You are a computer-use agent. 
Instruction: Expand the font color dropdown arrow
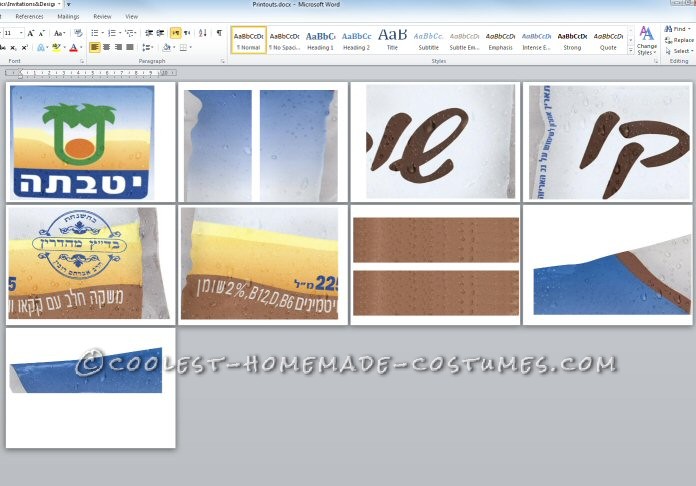(81, 47)
